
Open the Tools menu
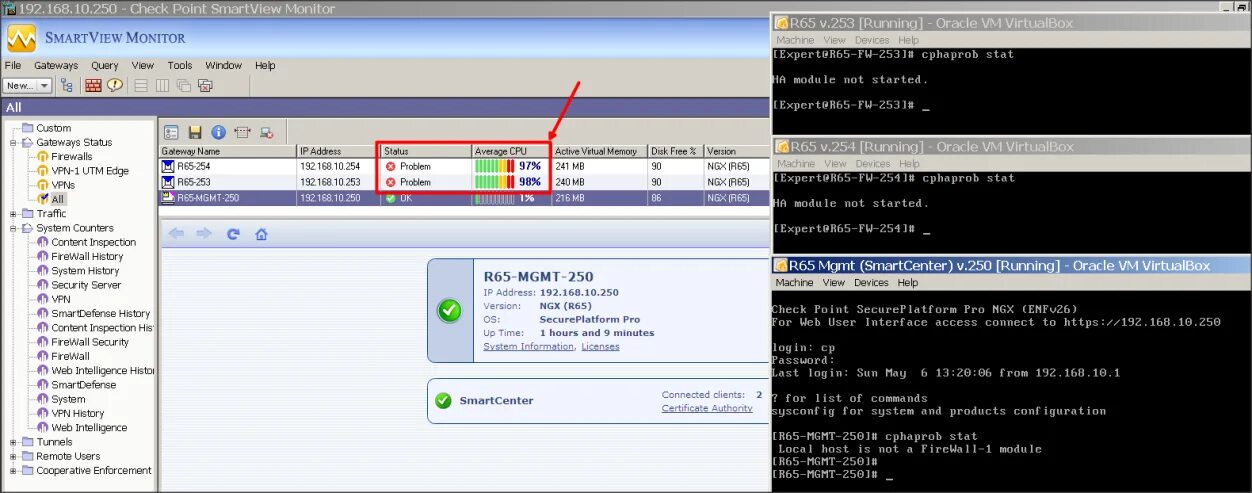tap(180, 66)
